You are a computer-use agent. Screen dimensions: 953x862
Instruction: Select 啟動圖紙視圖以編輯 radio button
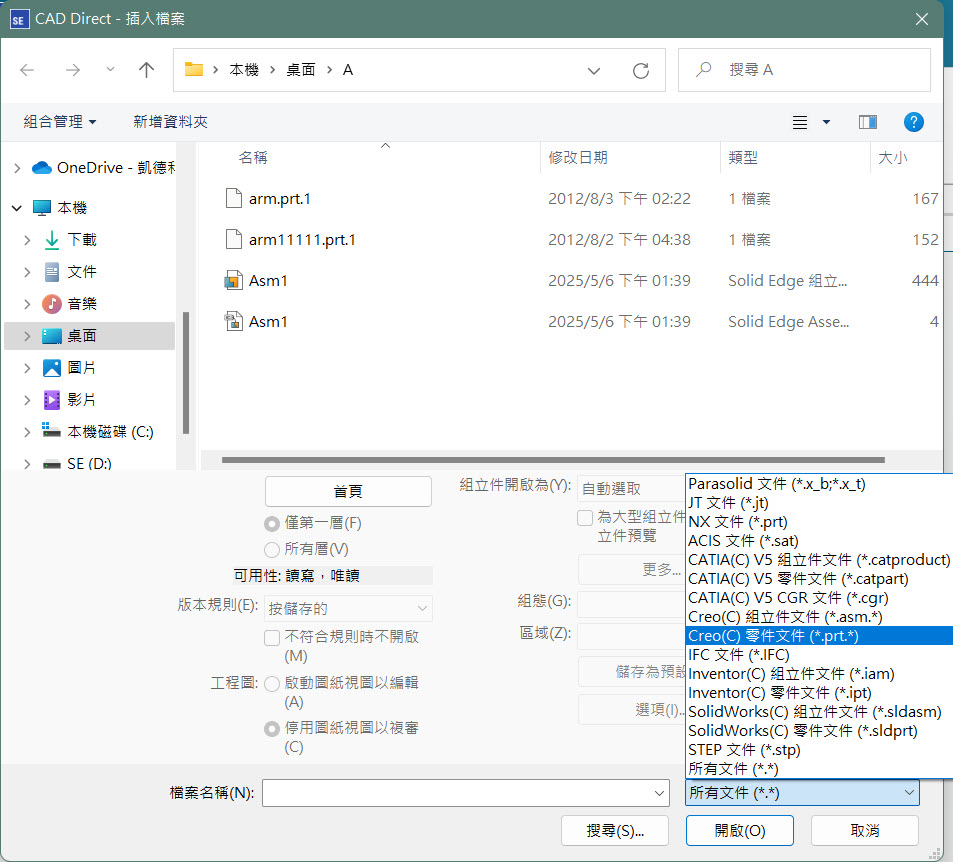click(x=272, y=684)
